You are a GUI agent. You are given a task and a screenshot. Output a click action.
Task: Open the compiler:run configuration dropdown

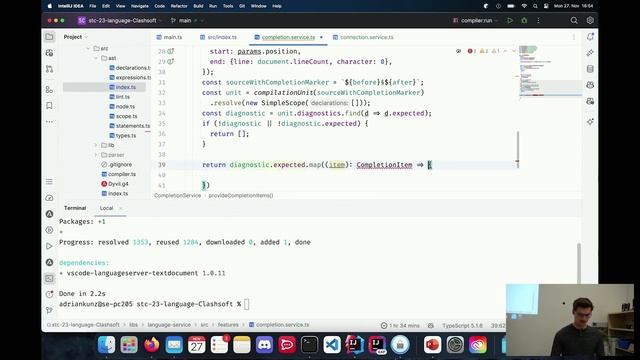(476, 20)
